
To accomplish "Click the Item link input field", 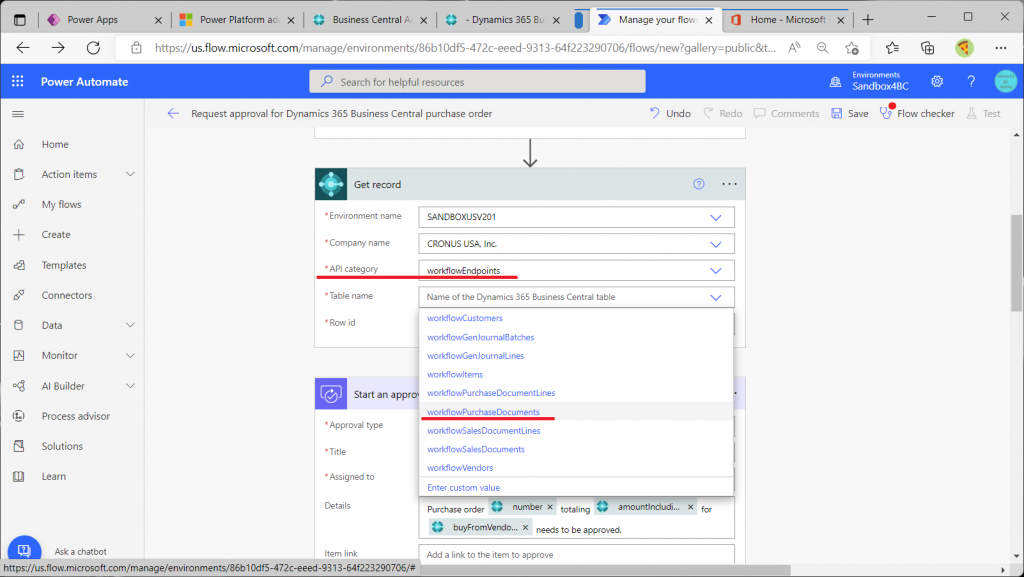I will point(576,554).
